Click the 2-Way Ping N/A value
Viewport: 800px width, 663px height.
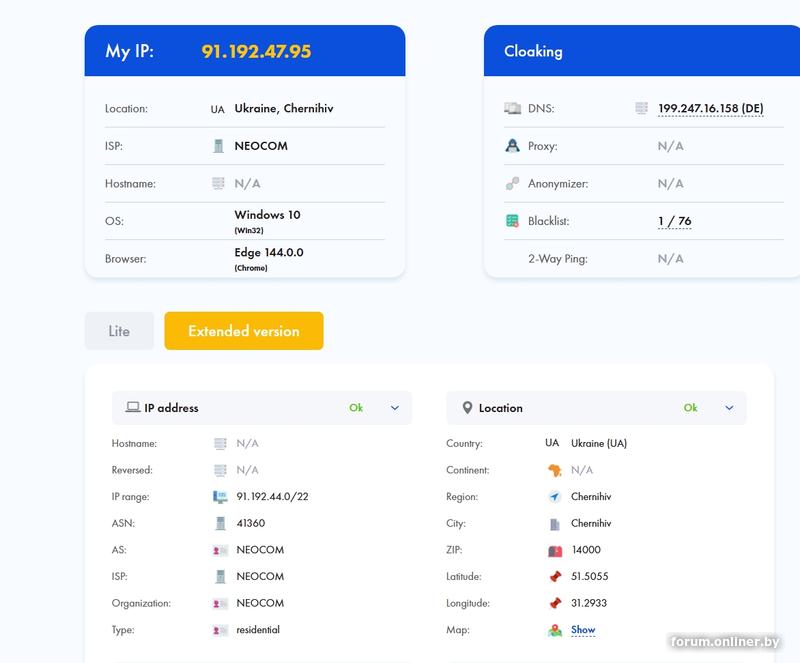[670, 259]
